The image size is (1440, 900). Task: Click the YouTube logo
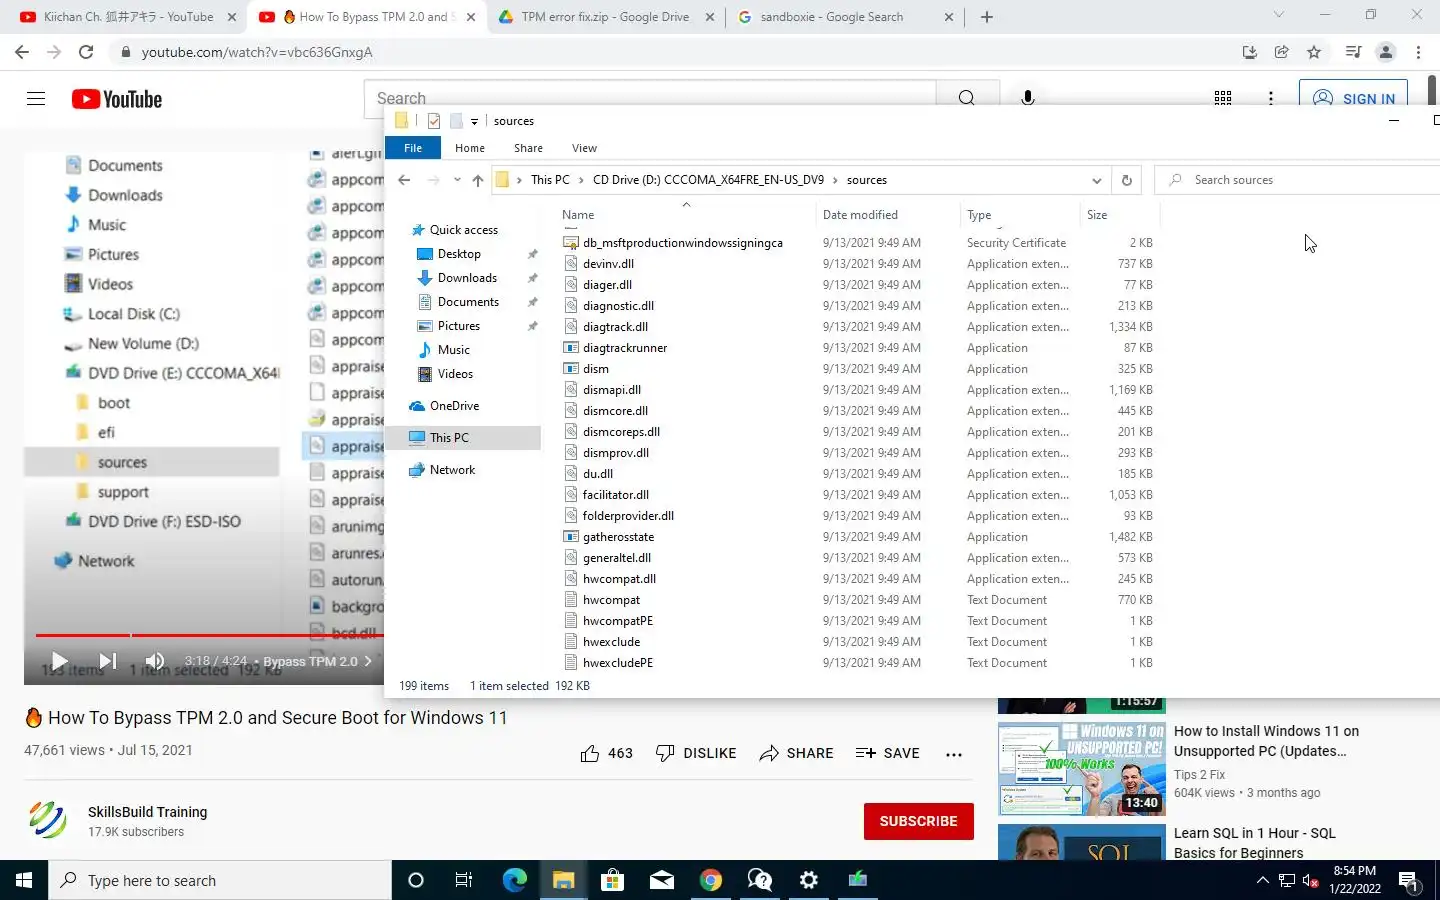[117, 99]
